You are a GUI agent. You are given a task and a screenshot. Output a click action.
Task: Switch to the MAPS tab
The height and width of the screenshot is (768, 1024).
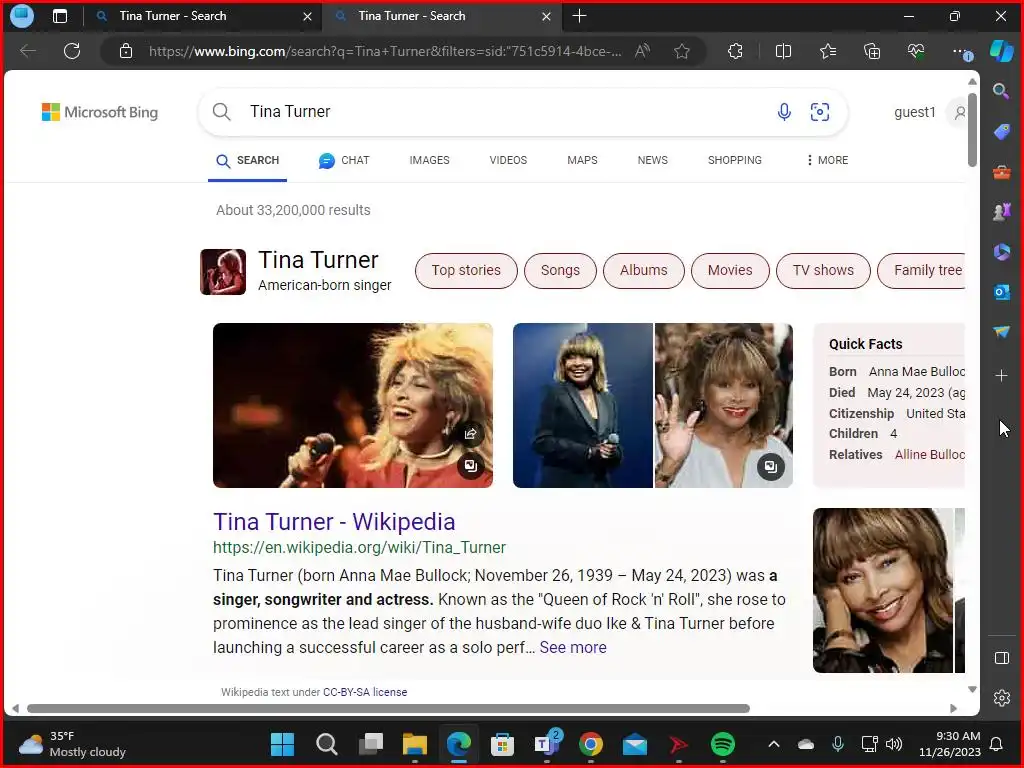coord(582,160)
